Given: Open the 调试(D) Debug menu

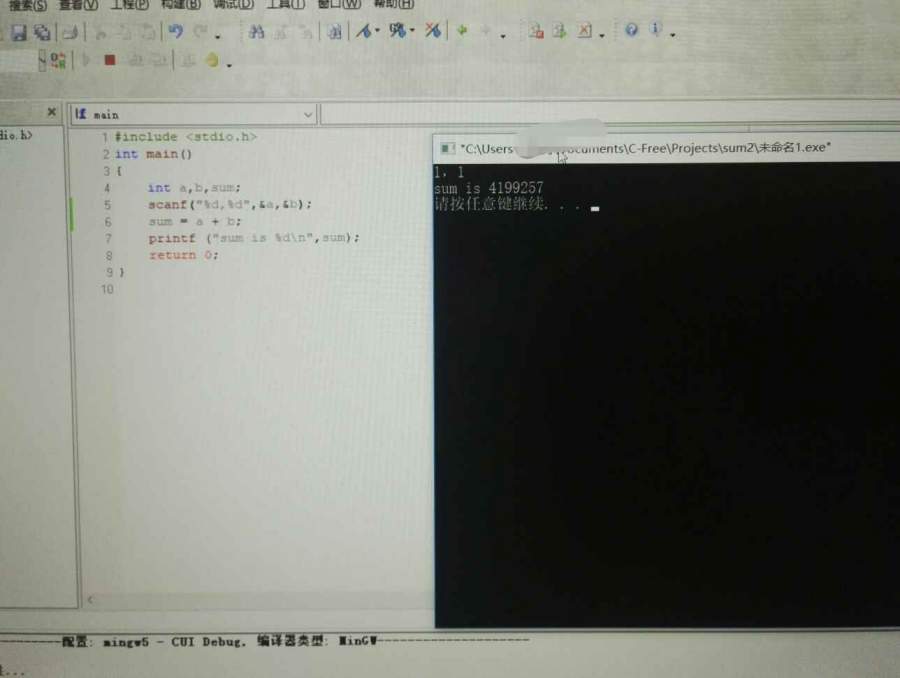Looking at the screenshot, I should coord(232,3).
